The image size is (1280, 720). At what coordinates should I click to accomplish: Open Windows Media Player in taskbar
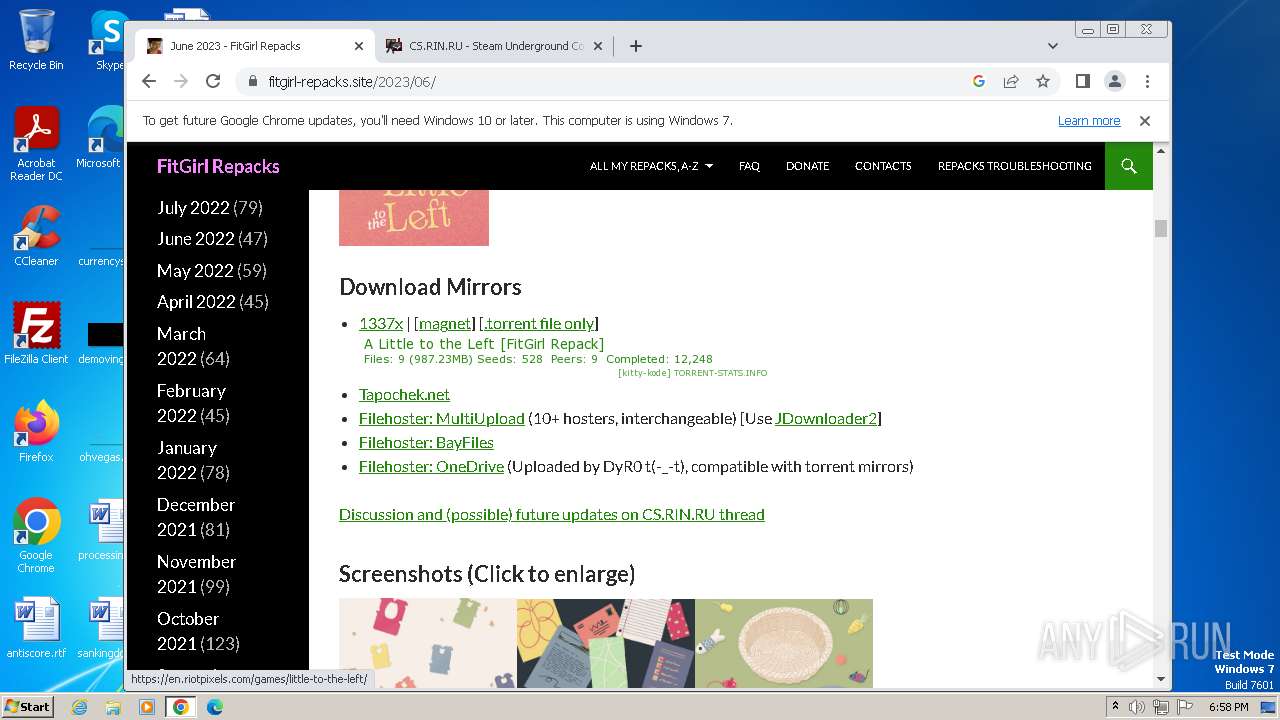pos(147,707)
